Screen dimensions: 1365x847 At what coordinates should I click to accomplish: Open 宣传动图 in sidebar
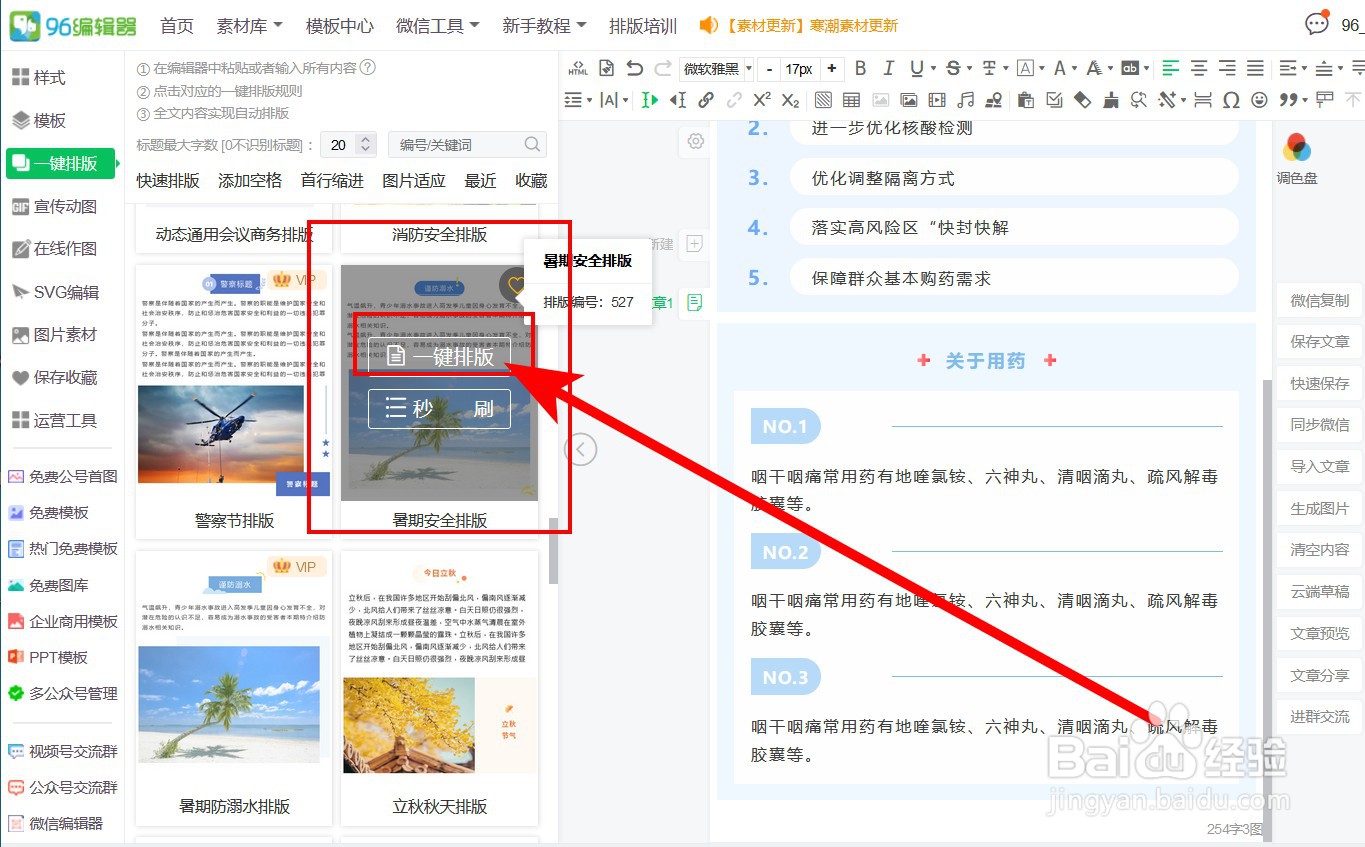tap(55, 206)
